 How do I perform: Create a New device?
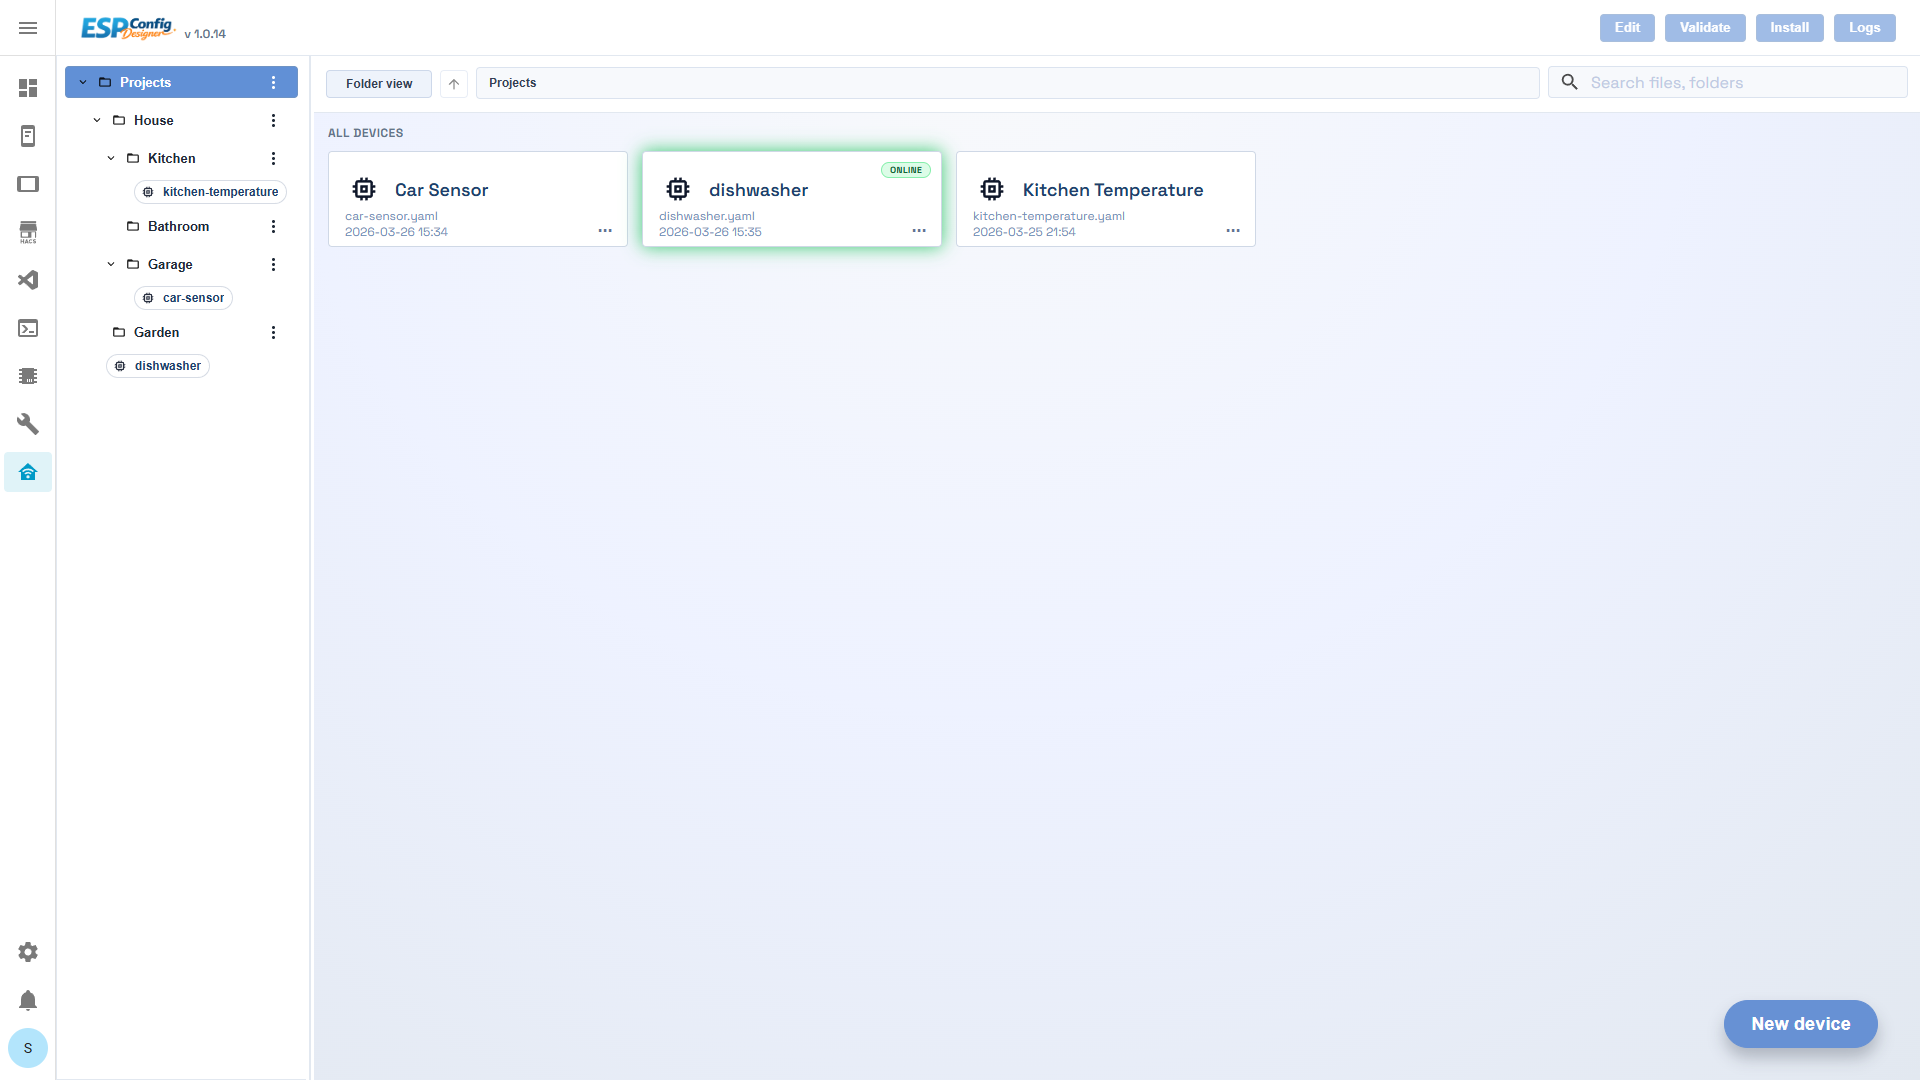[1800, 1024]
